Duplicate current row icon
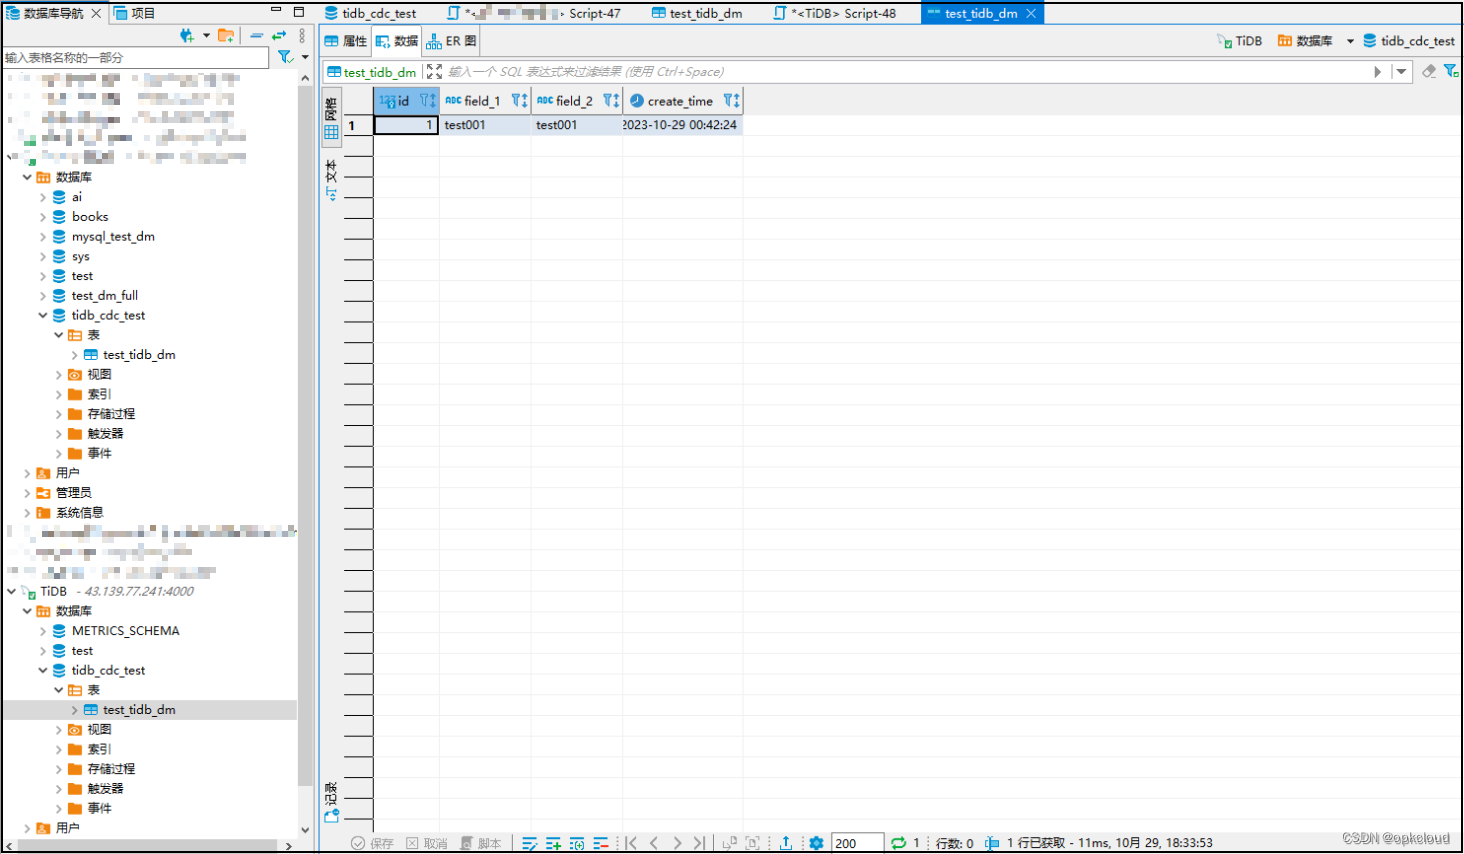Image resolution: width=1464 pixels, height=854 pixels. click(577, 843)
